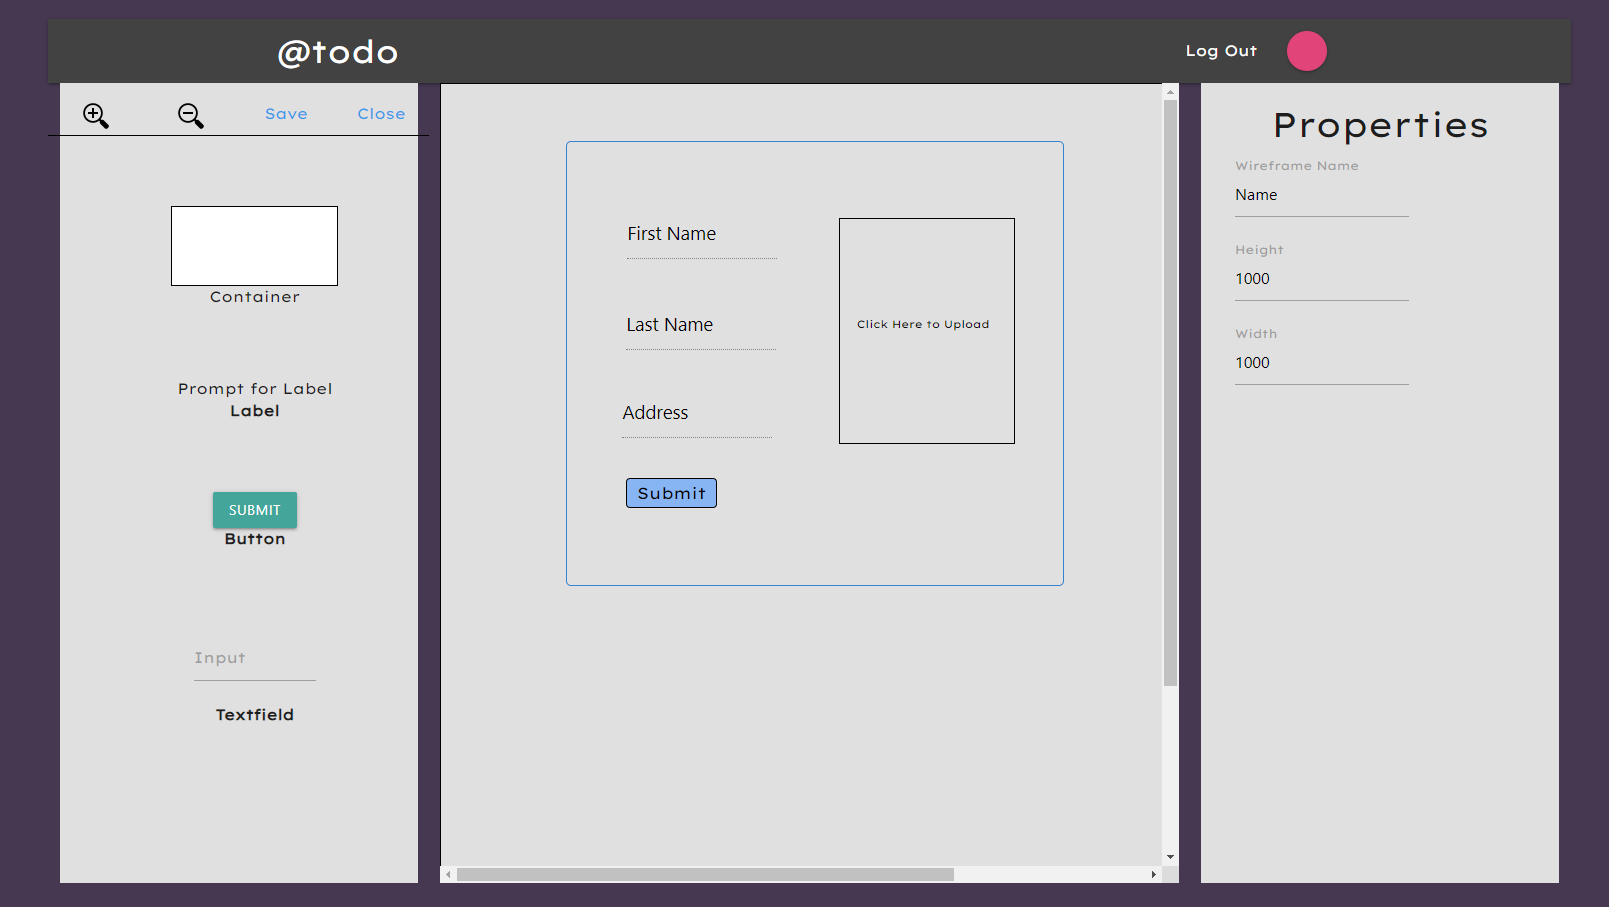Click the left horizontal scroll arrow
Image resolution: width=1609 pixels, height=907 pixels.
pyautogui.click(x=449, y=875)
